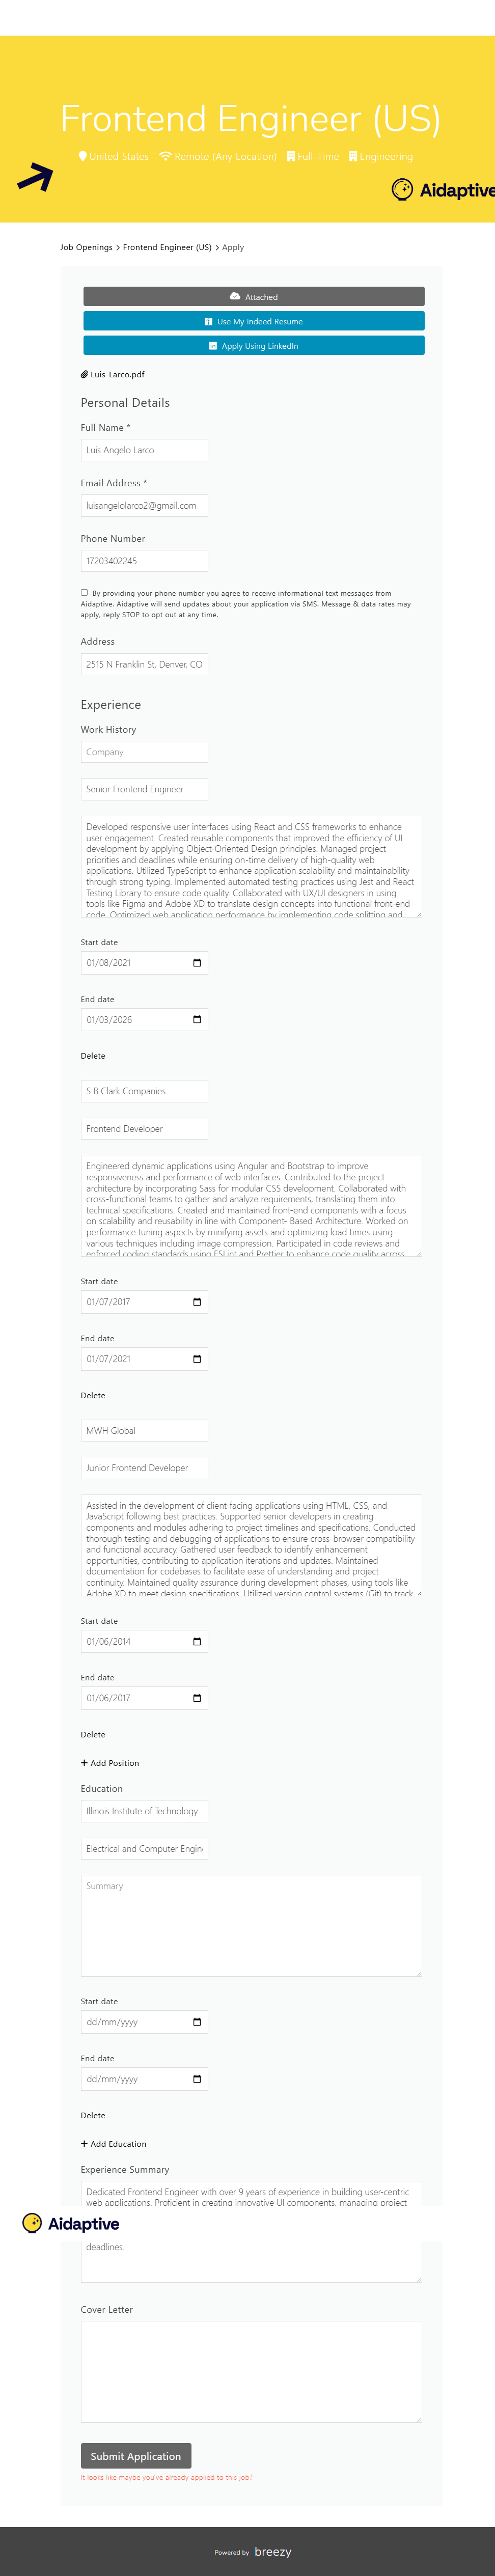The height and width of the screenshot is (2576, 495).
Task: Open calendar picker for S B Clark end date
Action: (x=197, y=1359)
